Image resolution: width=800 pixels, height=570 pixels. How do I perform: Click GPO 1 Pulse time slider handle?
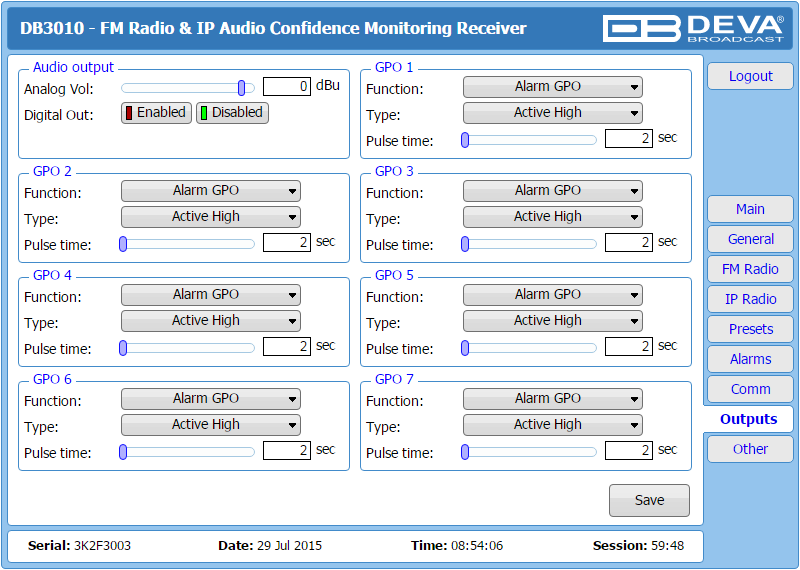coord(465,140)
